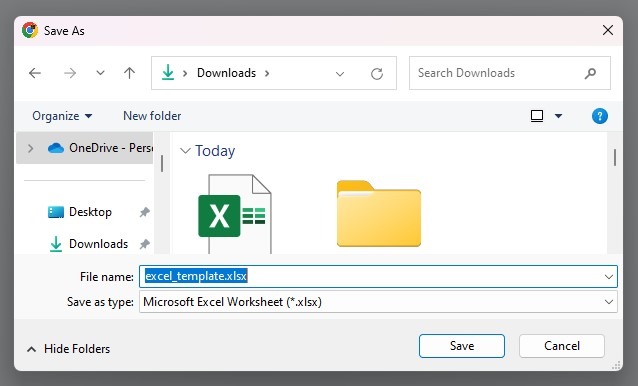This screenshot has height=386, width=638.
Task: Unpin Desktop using its pin icon
Action: click(x=144, y=212)
